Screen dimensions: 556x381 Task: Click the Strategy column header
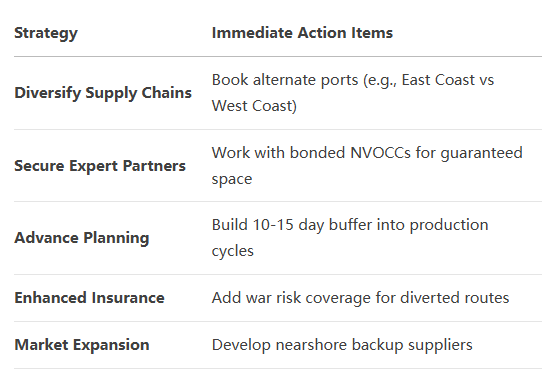[46, 33]
